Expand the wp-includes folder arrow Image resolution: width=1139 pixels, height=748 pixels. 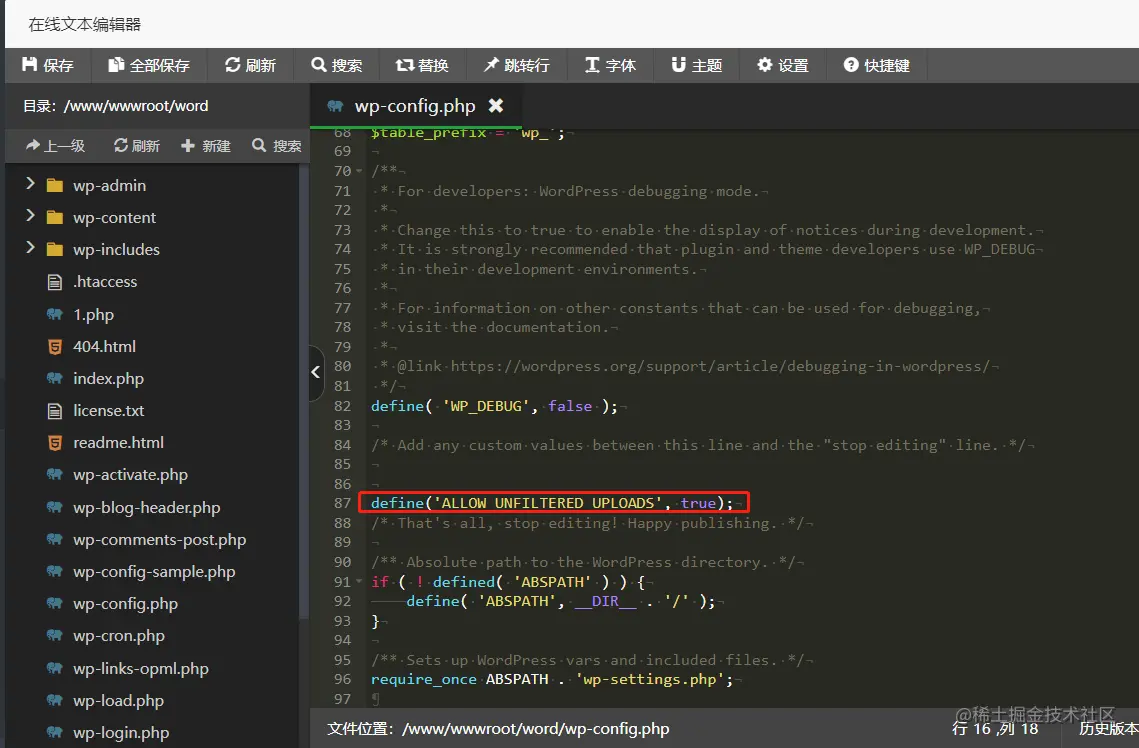click(30, 248)
